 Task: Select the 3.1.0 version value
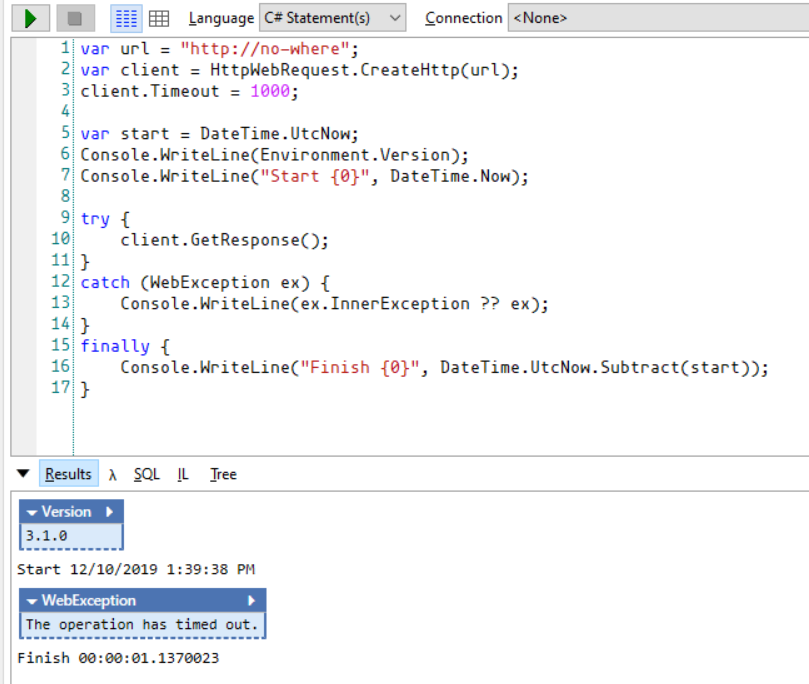point(46,536)
